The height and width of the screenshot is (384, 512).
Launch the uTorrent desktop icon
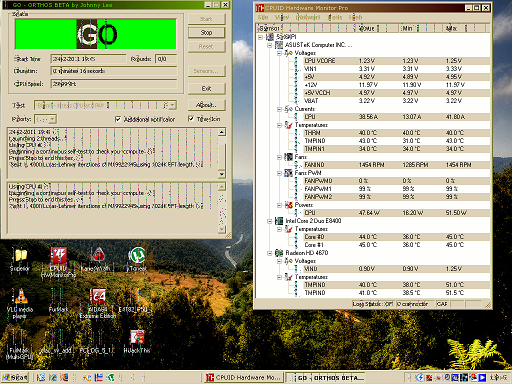pyautogui.click(x=136, y=259)
